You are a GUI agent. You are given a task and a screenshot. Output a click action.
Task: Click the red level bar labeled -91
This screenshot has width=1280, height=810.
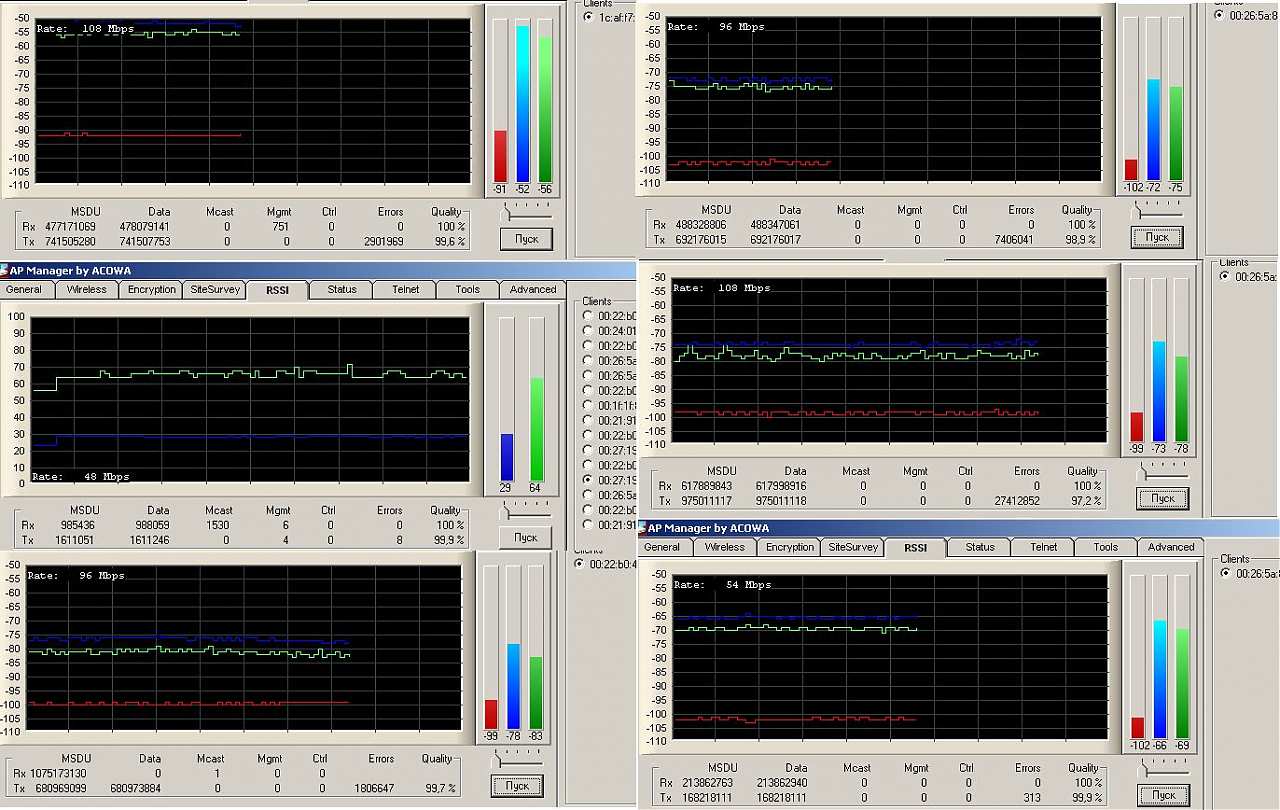click(500, 156)
